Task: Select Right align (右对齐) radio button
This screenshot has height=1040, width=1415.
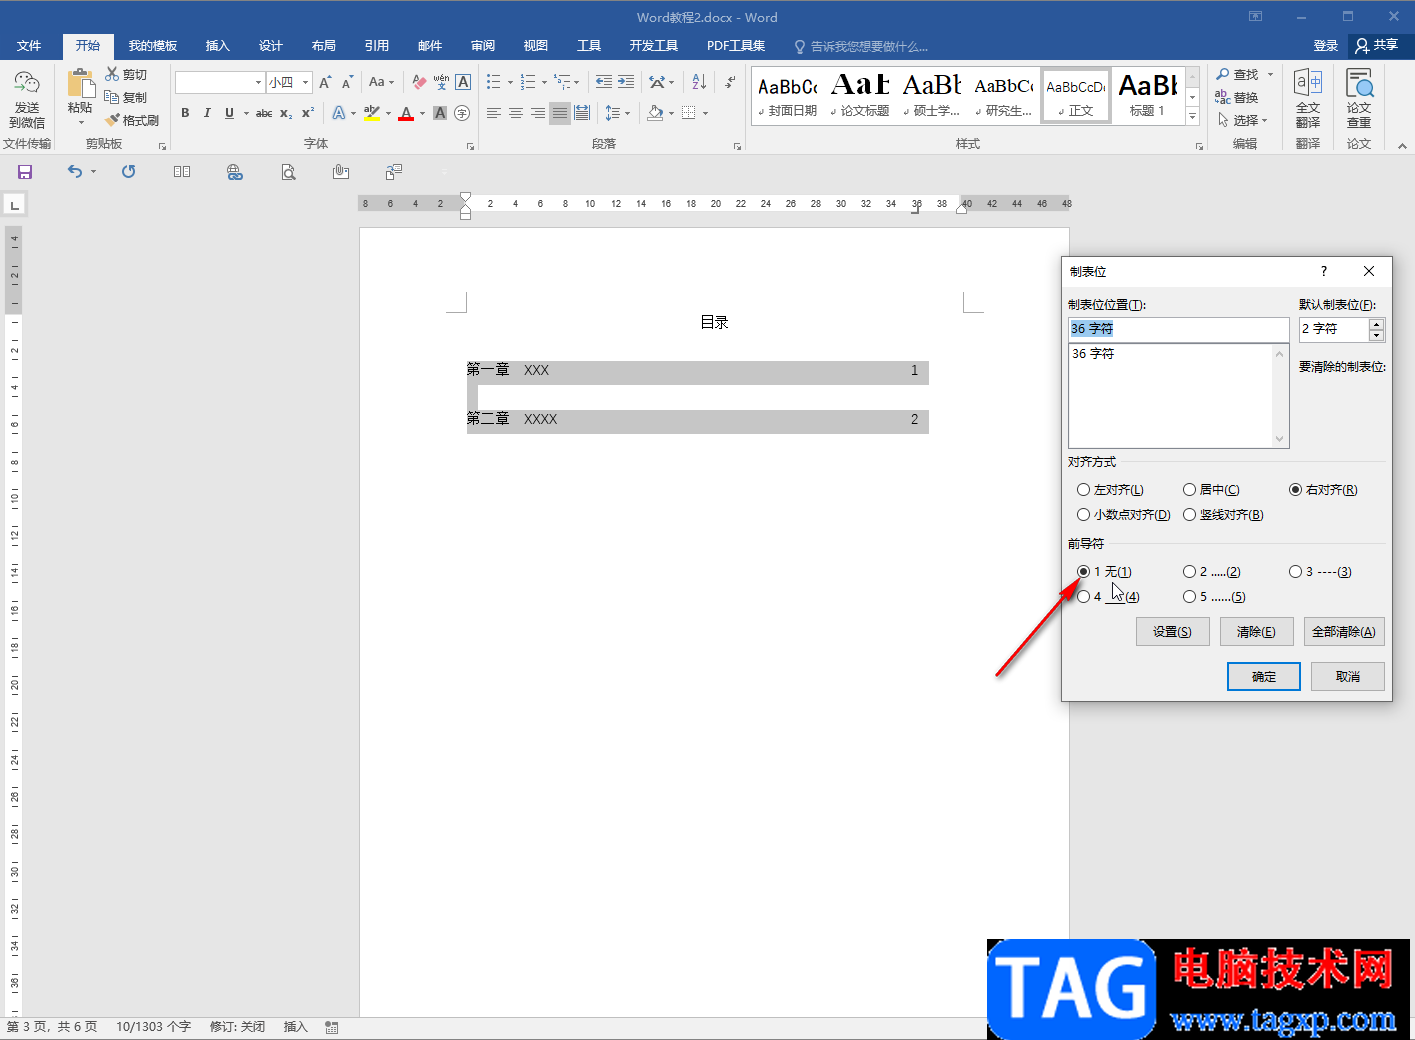Action: pyautogui.click(x=1296, y=490)
